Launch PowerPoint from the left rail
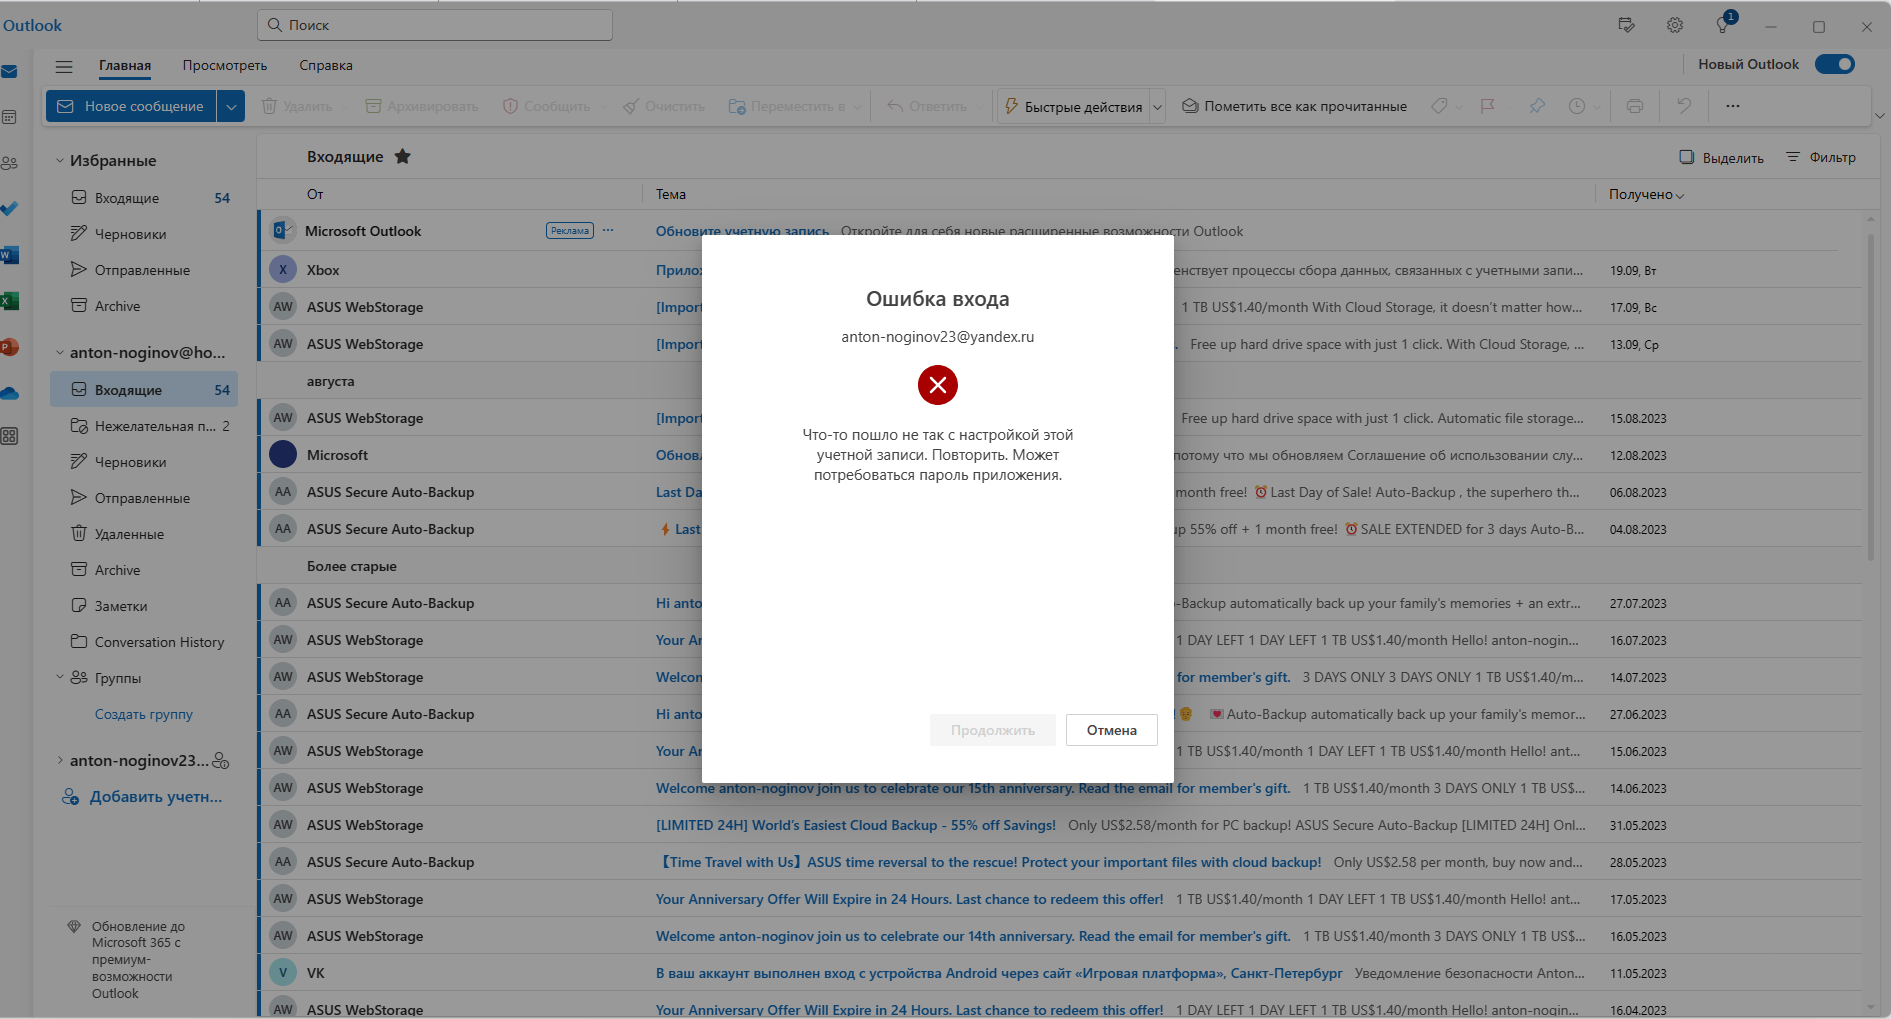The height and width of the screenshot is (1019, 1891). [9, 347]
